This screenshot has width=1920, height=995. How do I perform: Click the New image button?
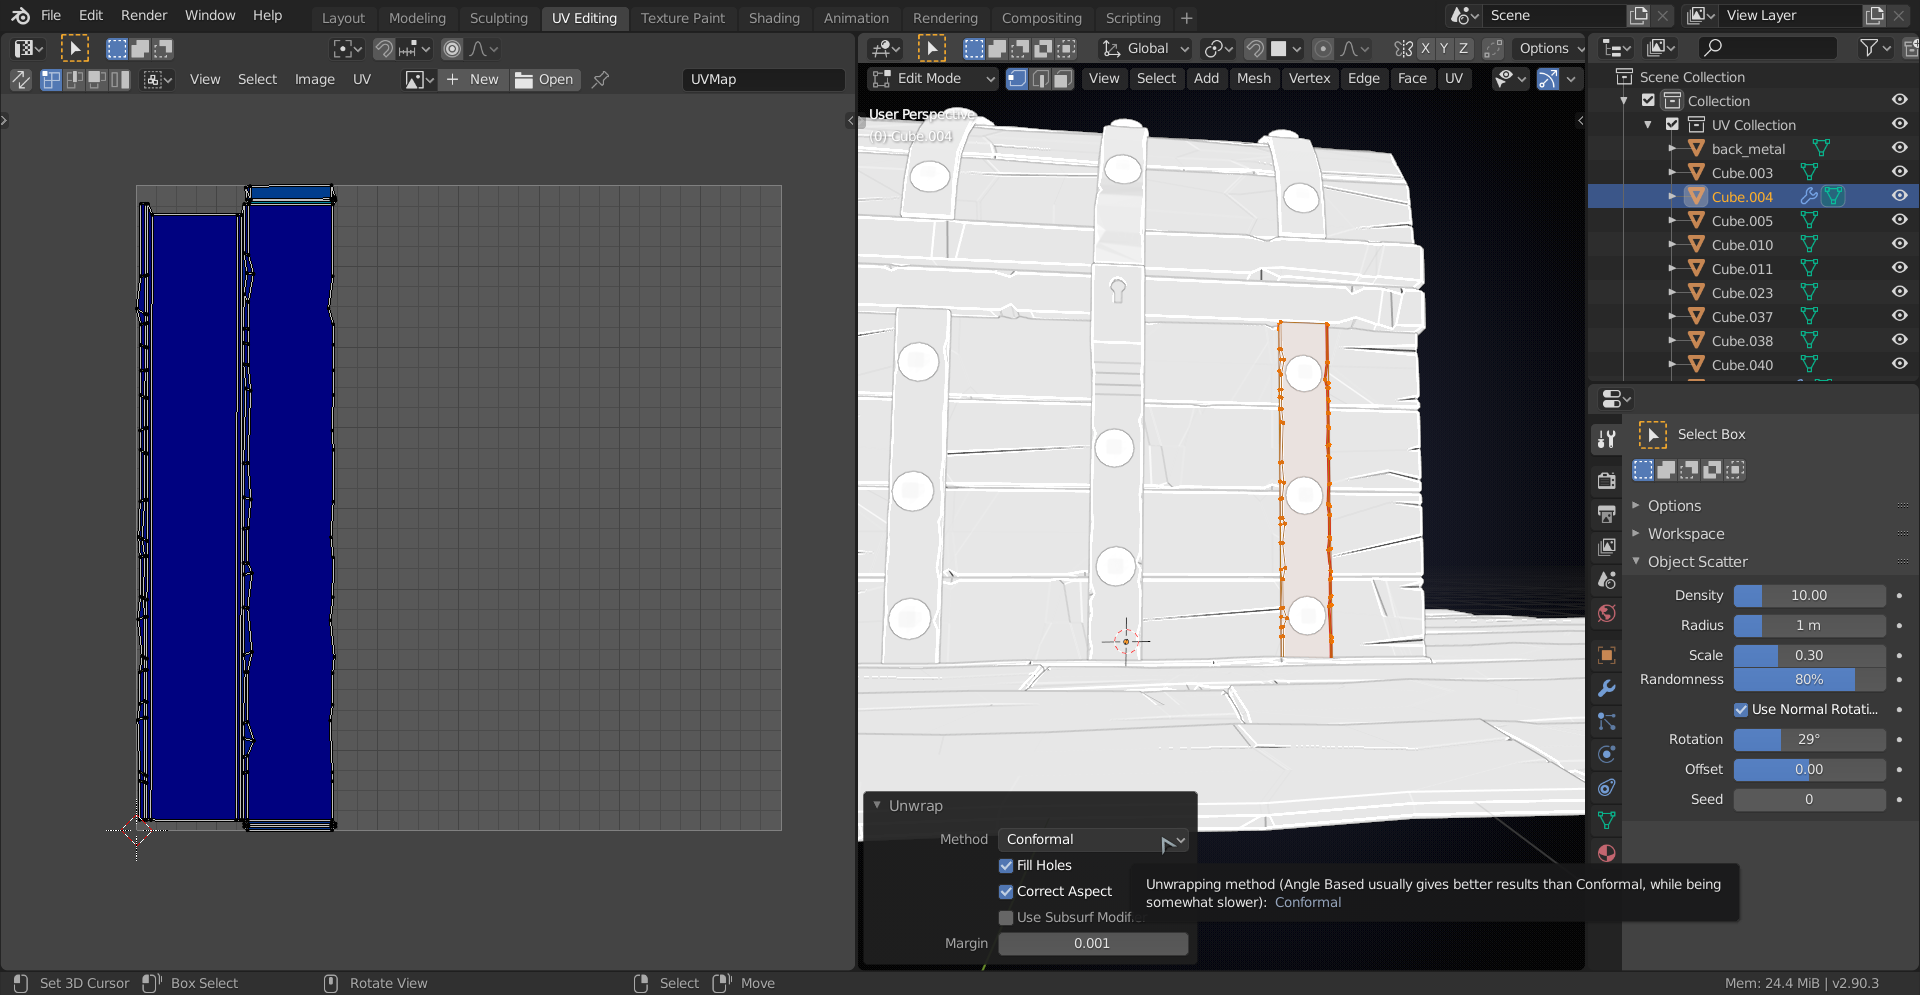pos(473,80)
